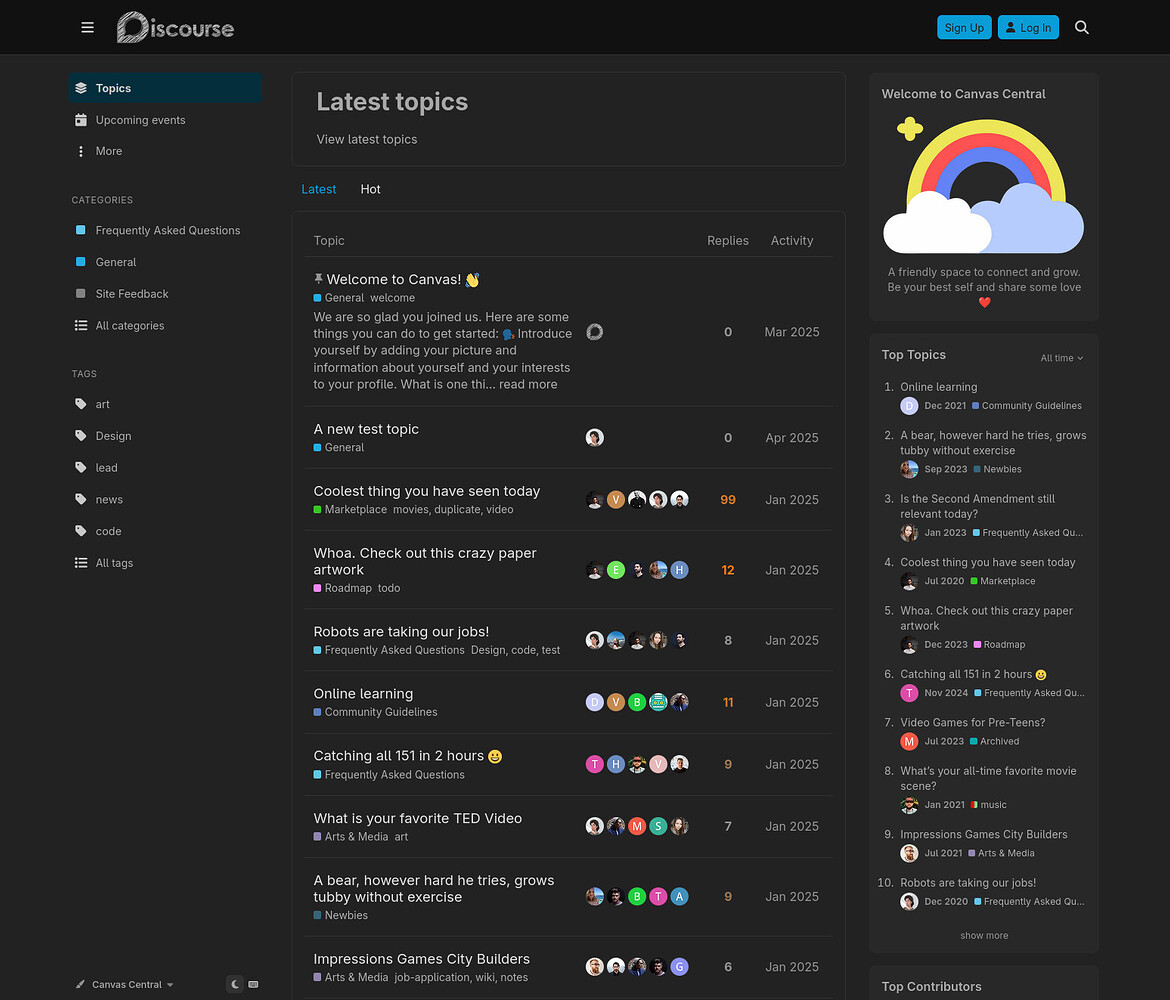This screenshot has height=1000, width=1170.
Task: Sort topics by Replies column header
Action: coord(727,241)
